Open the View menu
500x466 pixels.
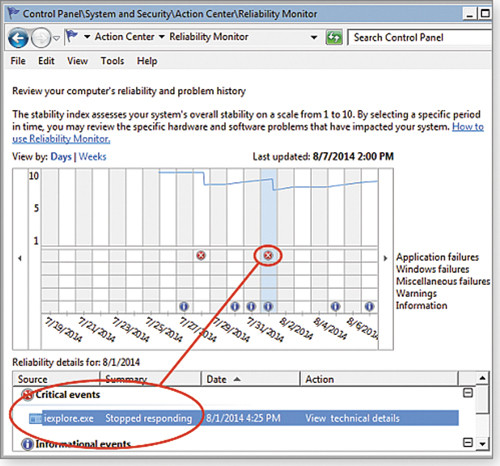click(x=77, y=61)
